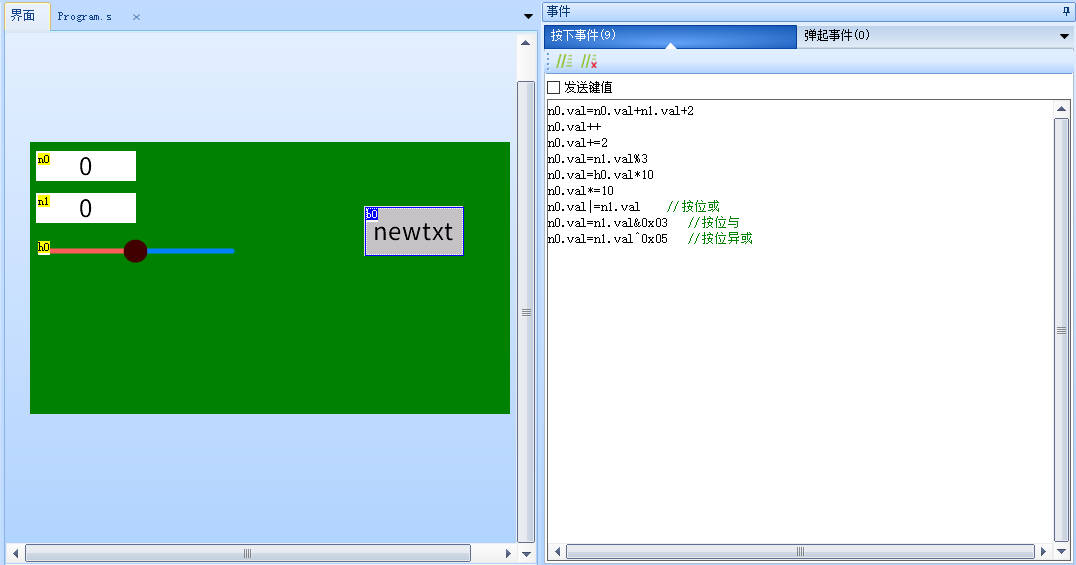The width and height of the screenshot is (1076, 565).
Task: Select the b0 button component label
Action: (x=371, y=214)
